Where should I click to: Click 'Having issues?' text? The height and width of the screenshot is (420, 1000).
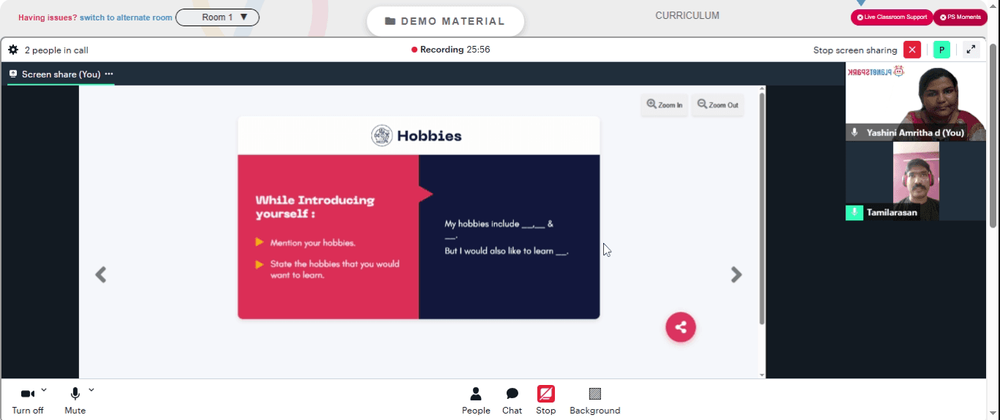[48, 18]
